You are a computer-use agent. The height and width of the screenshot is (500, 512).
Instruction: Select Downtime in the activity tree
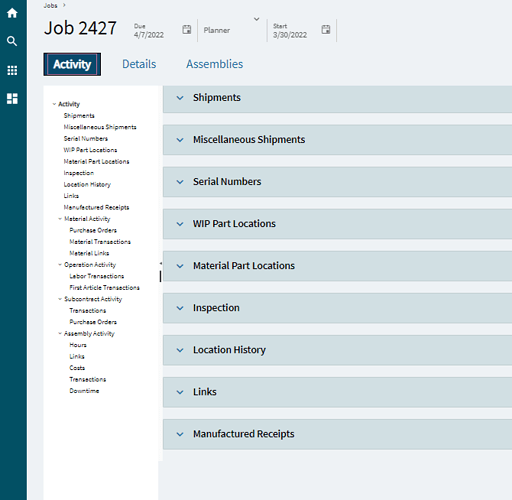point(84,391)
